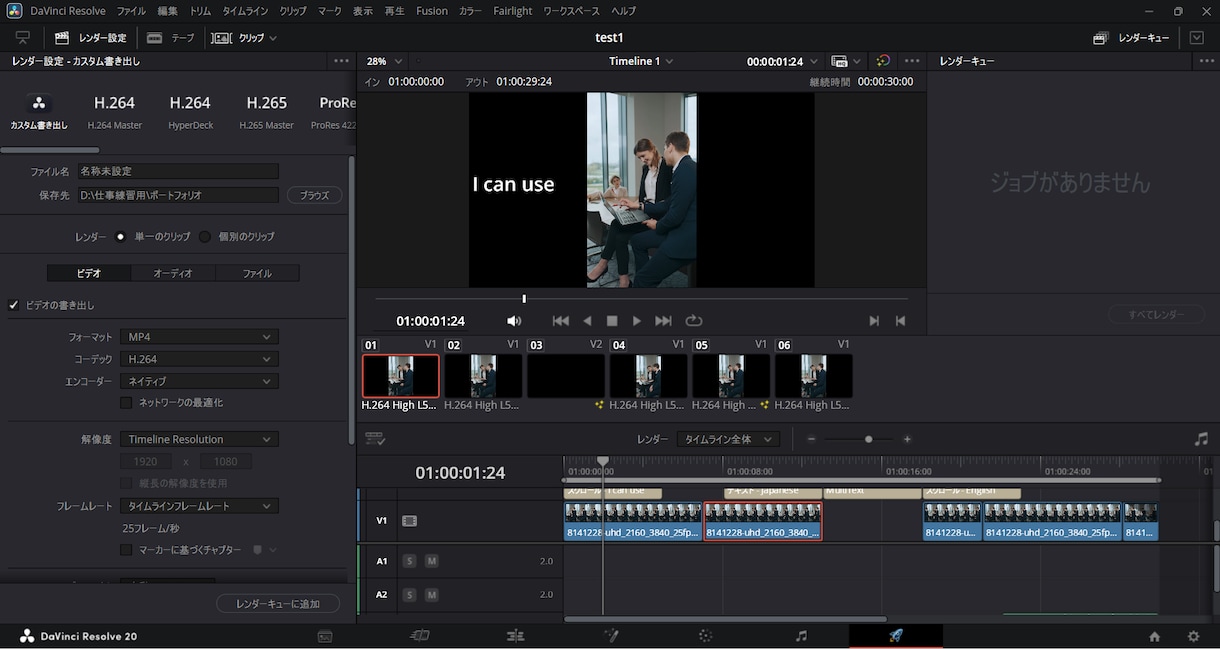Click the timeline zoom slider handle
The height and width of the screenshot is (649, 1220).
point(868,439)
